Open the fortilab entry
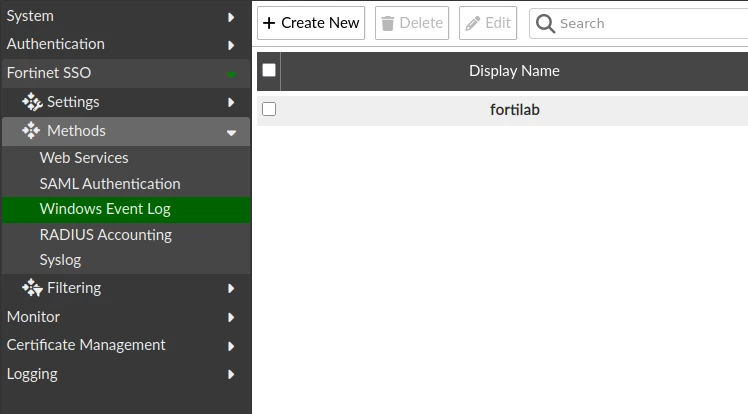This screenshot has height=414, width=748. coord(515,110)
